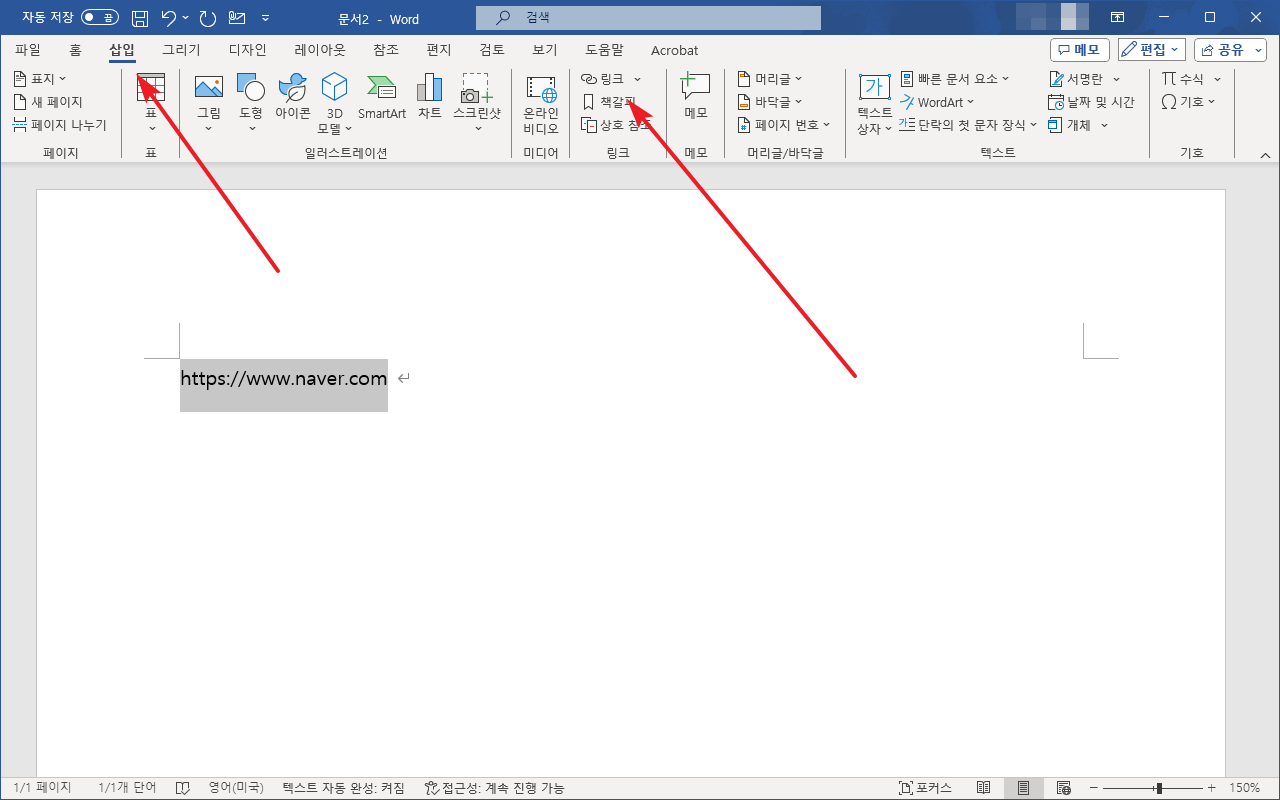Screen dimensions: 1280x800
Task: Click the zoom slider handle
Action: tap(1159, 788)
